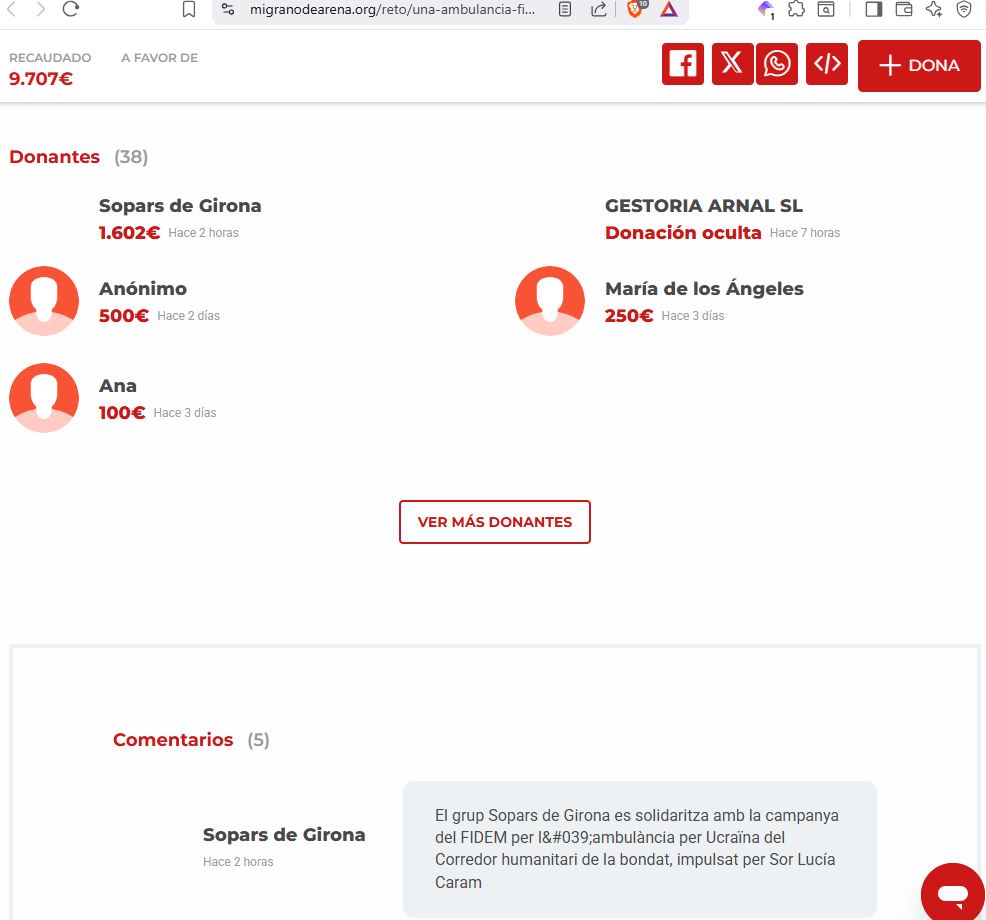Open Brave Shields lion icon

click(635, 9)
